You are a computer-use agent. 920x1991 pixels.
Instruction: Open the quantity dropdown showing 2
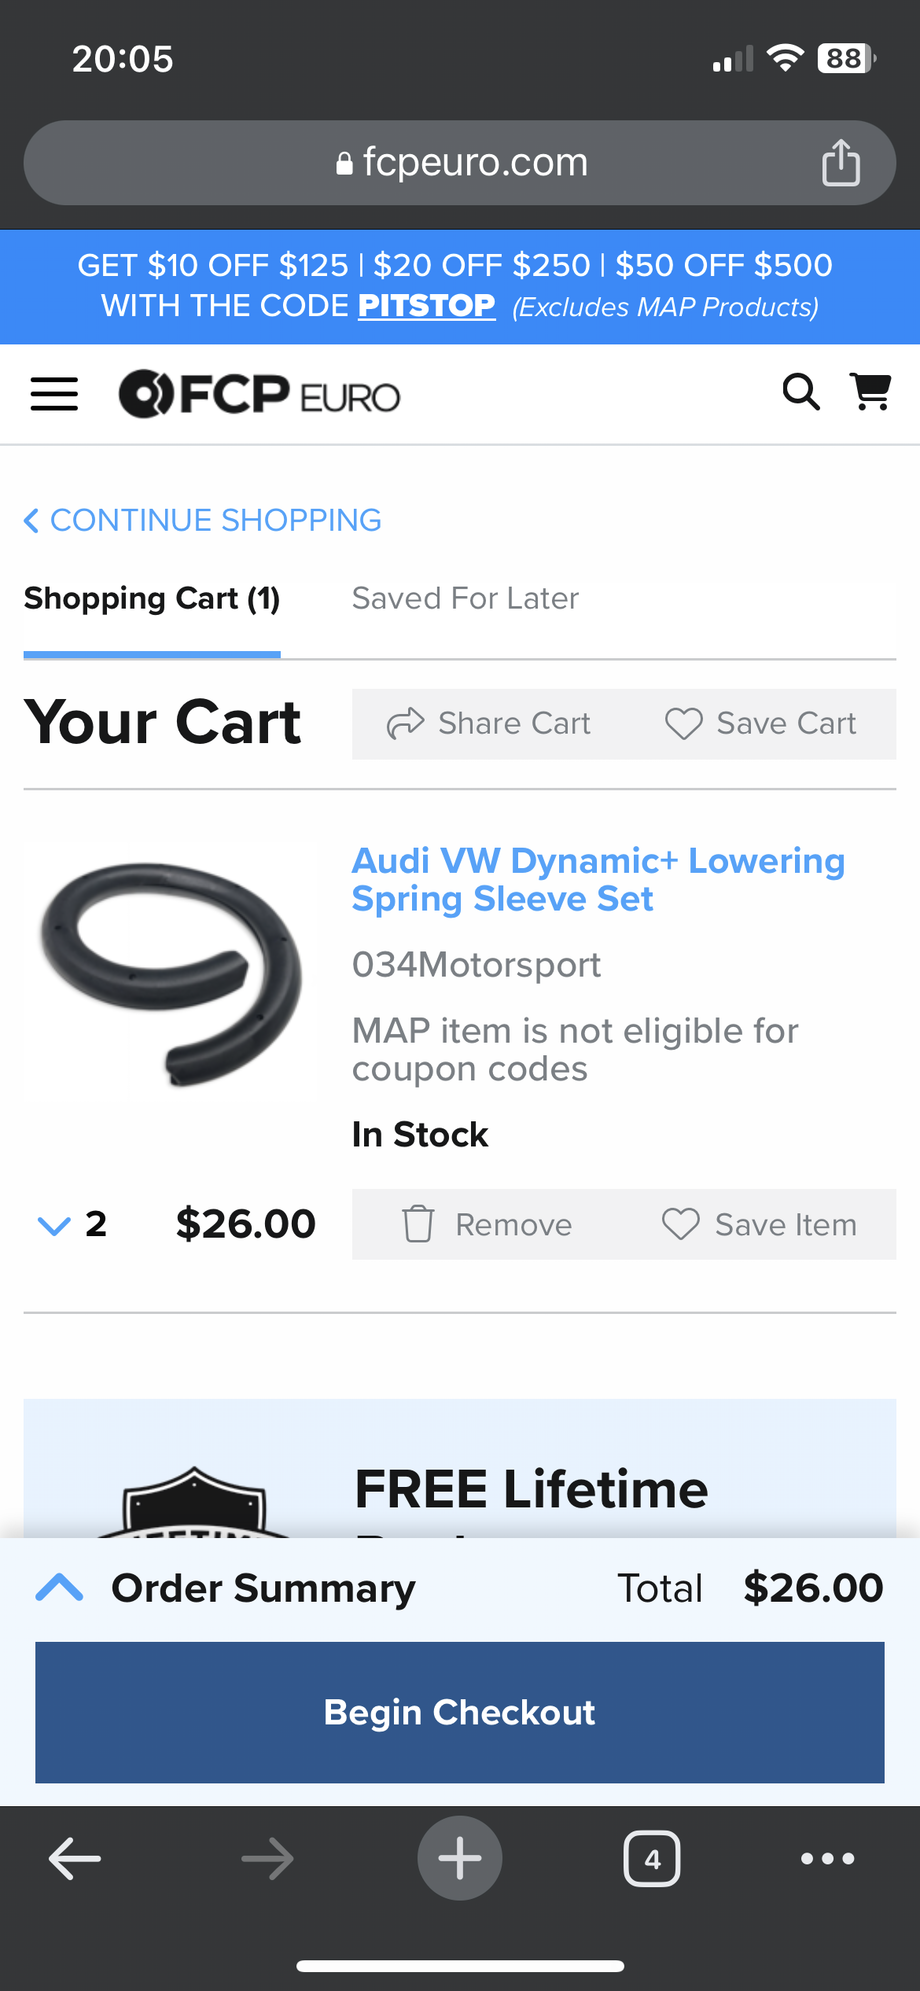(72, 1224)
